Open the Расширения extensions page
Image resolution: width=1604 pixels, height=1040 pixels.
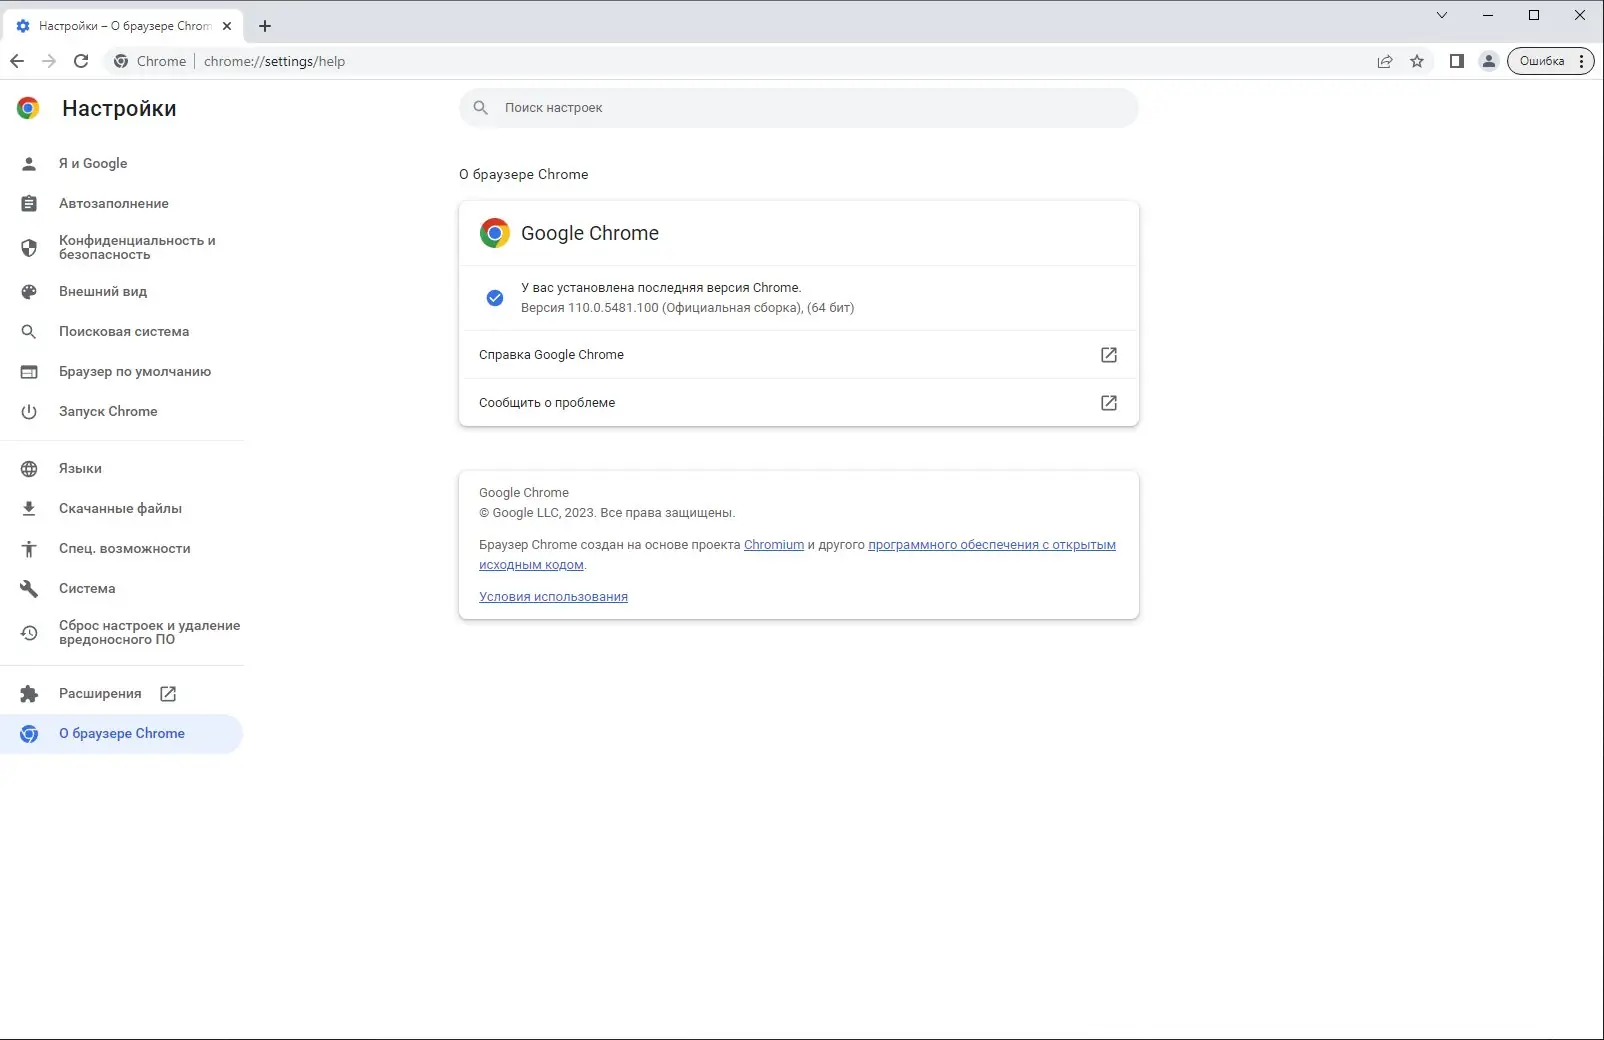[100, 693]
